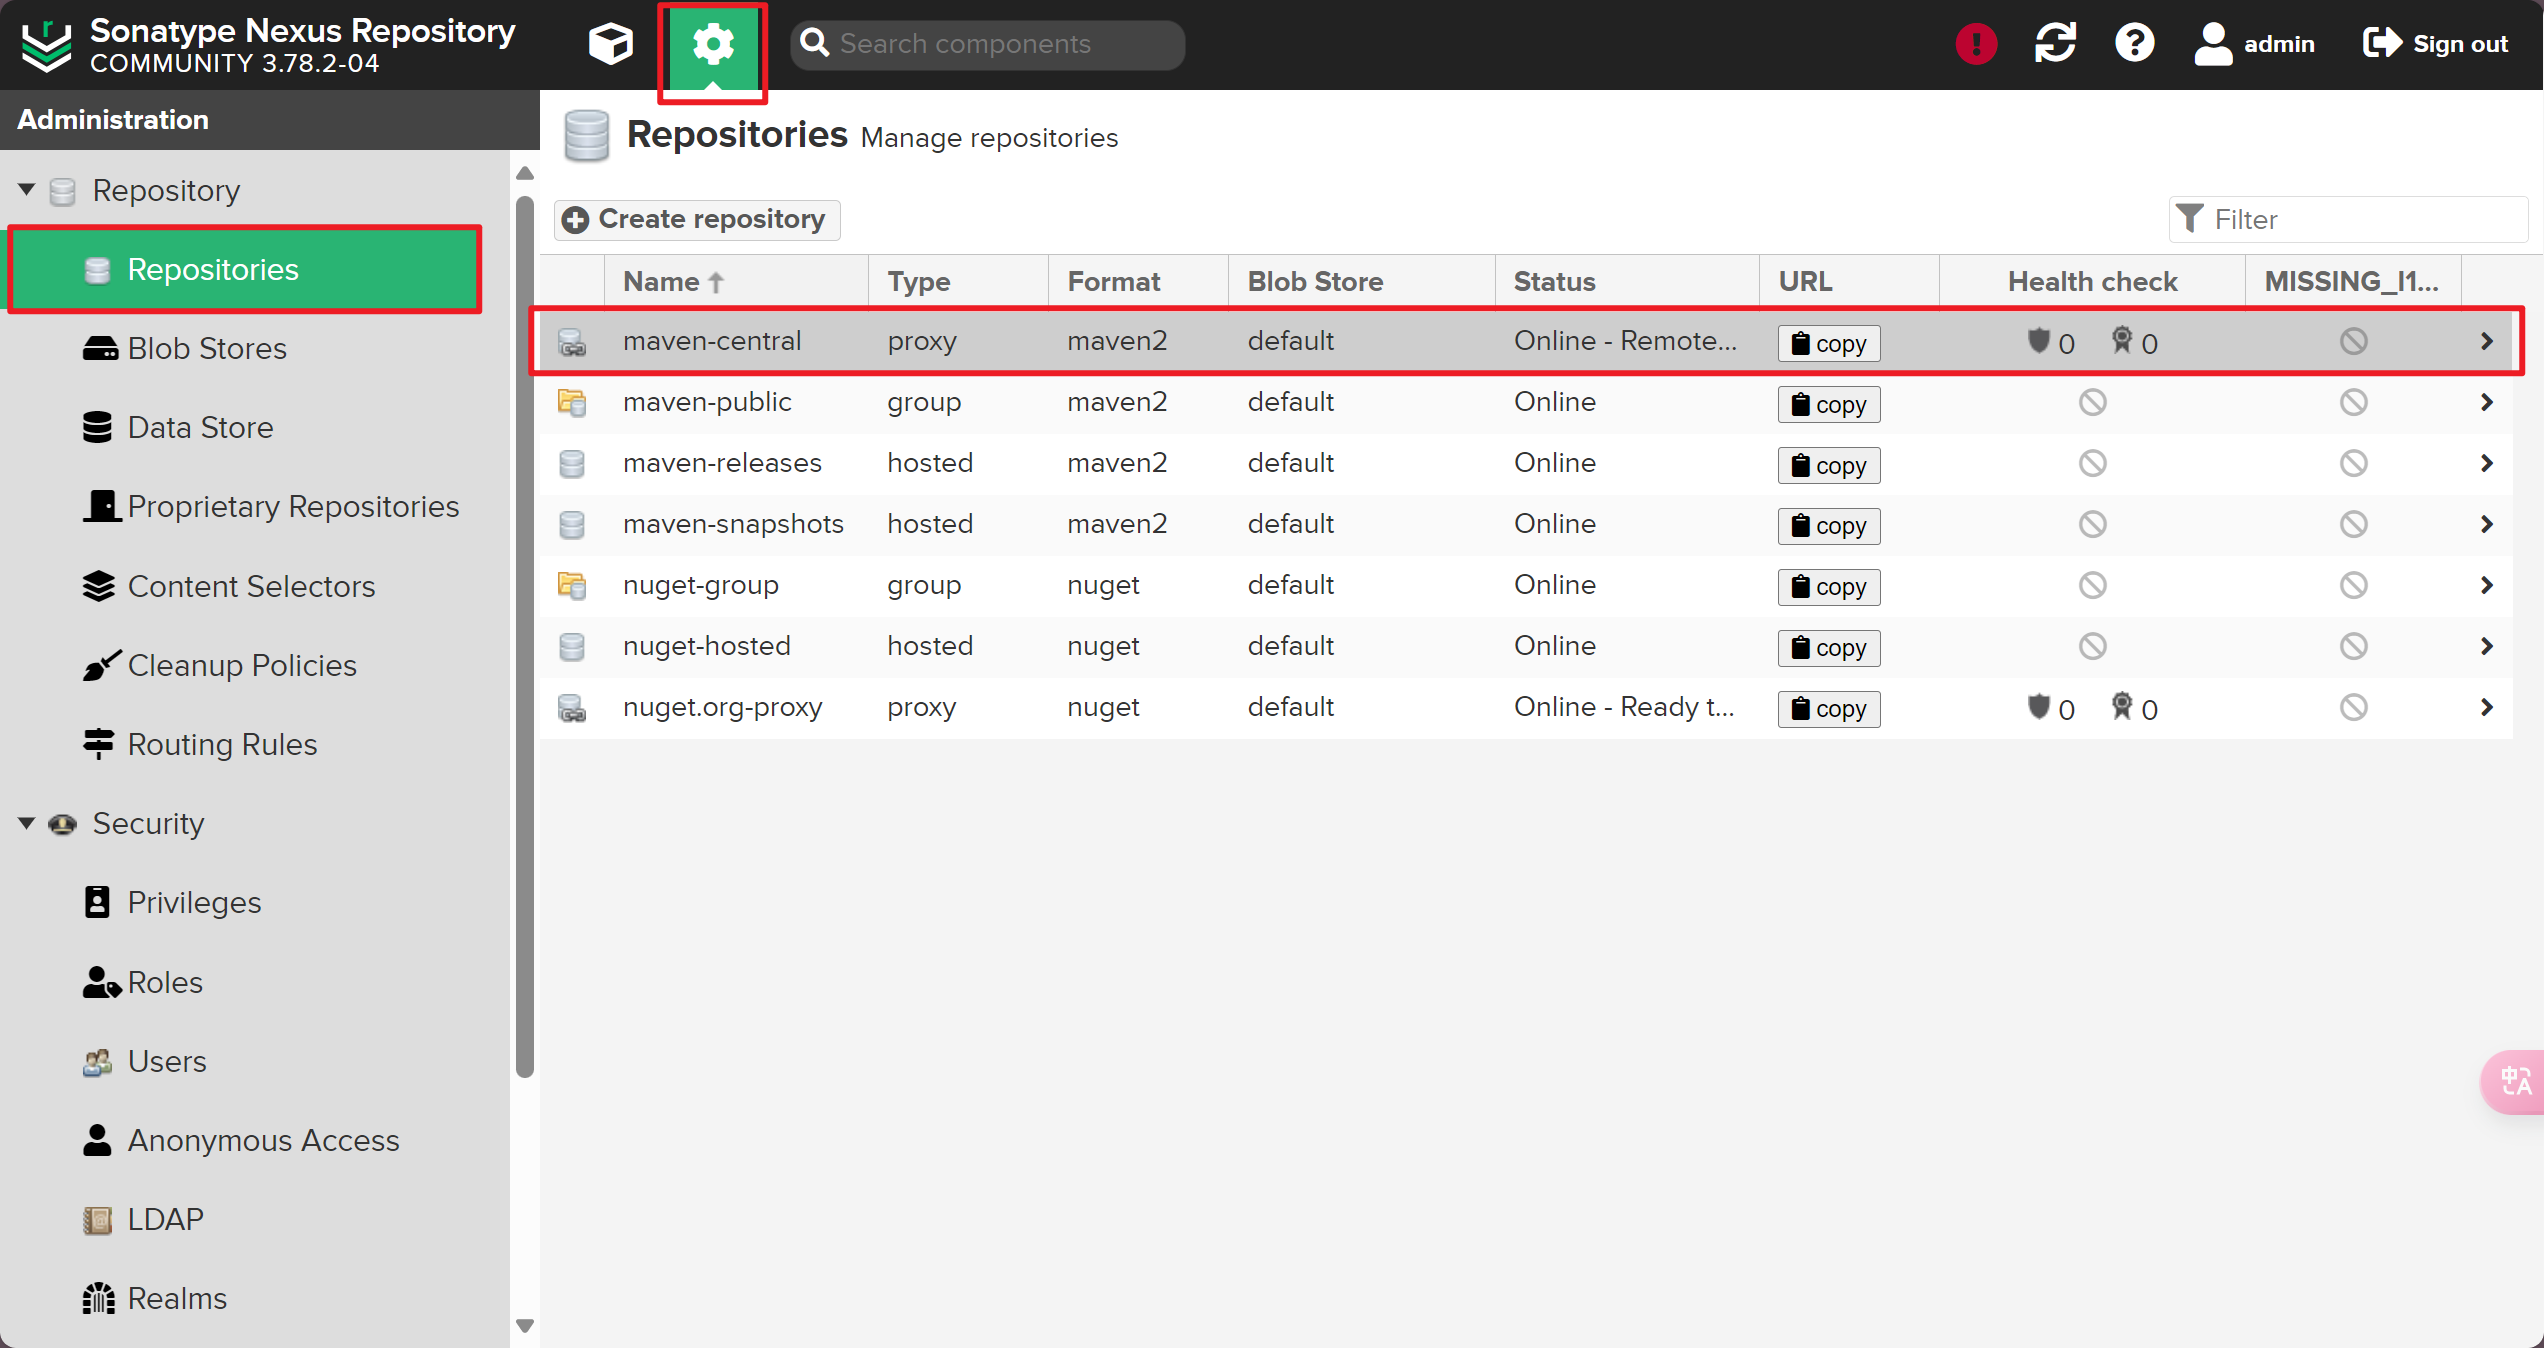
Task: Sort by Blob Store column header
Action: tap(1361, 282)
